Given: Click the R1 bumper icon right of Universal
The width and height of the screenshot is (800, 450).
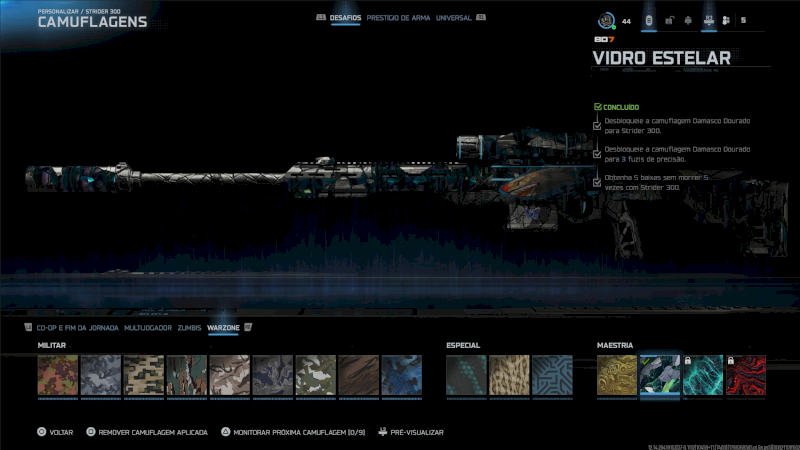Looking at the screenshot, I should point(481,17).
